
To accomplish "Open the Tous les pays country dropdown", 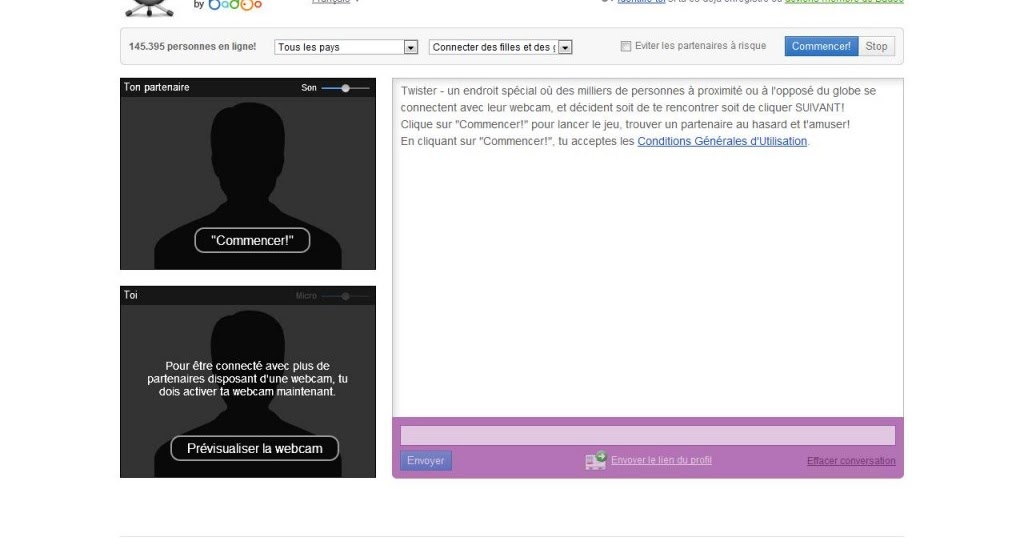I will point(346,47).
